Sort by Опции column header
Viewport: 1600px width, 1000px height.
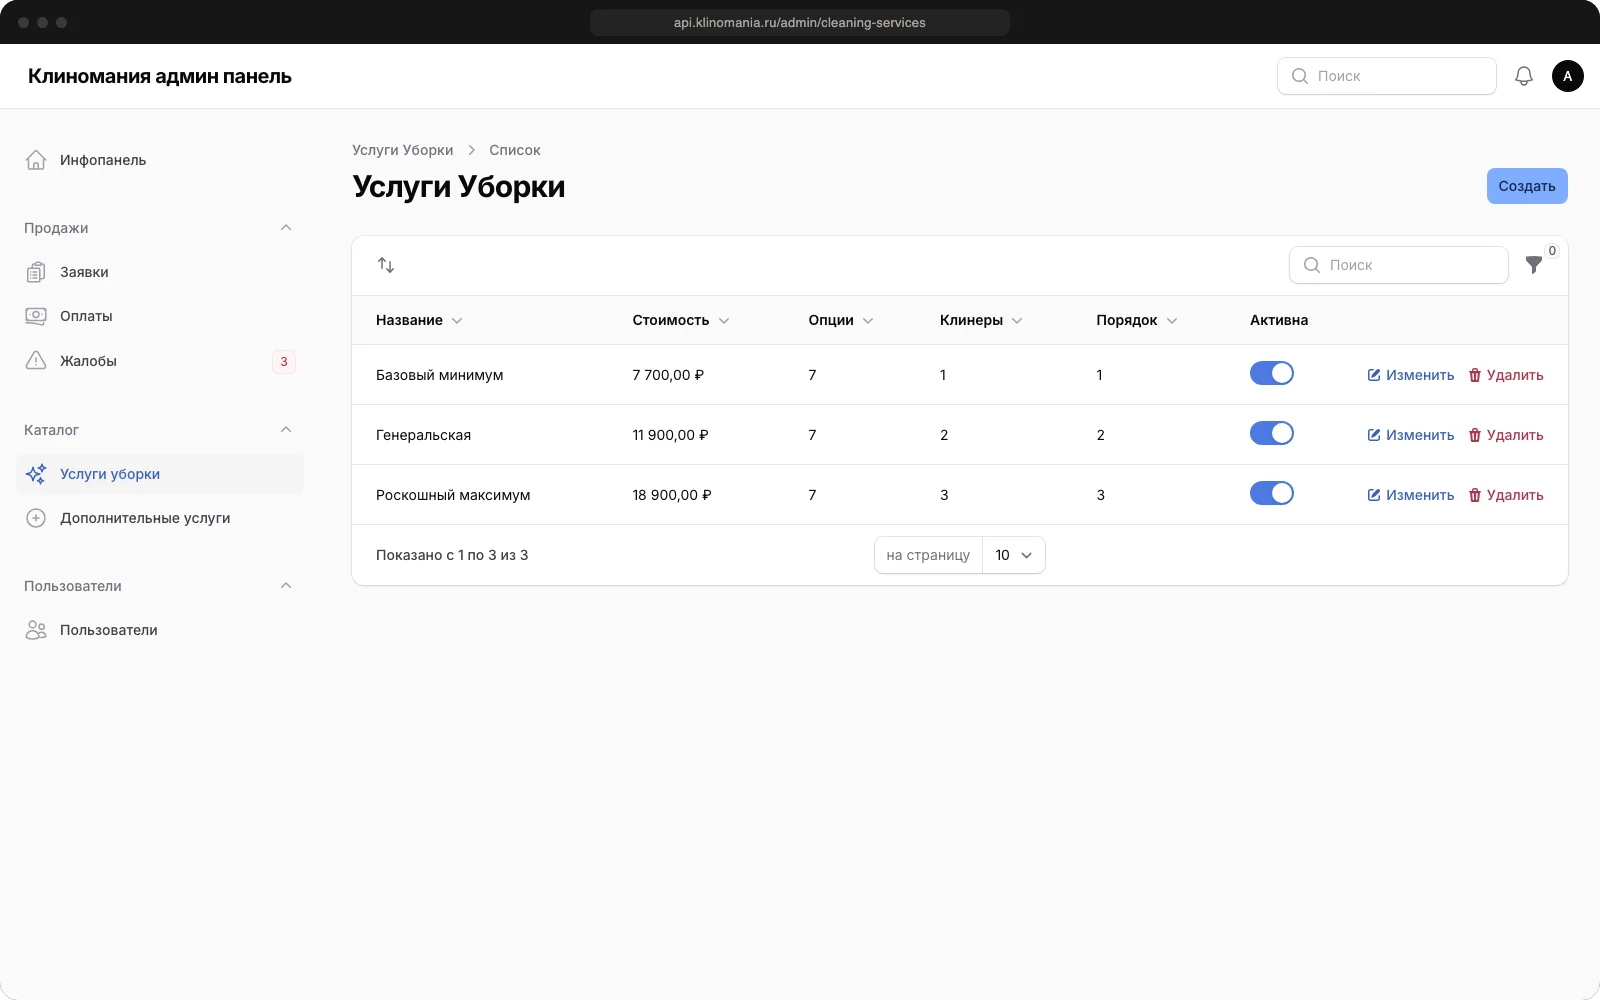tap(841, 320)
